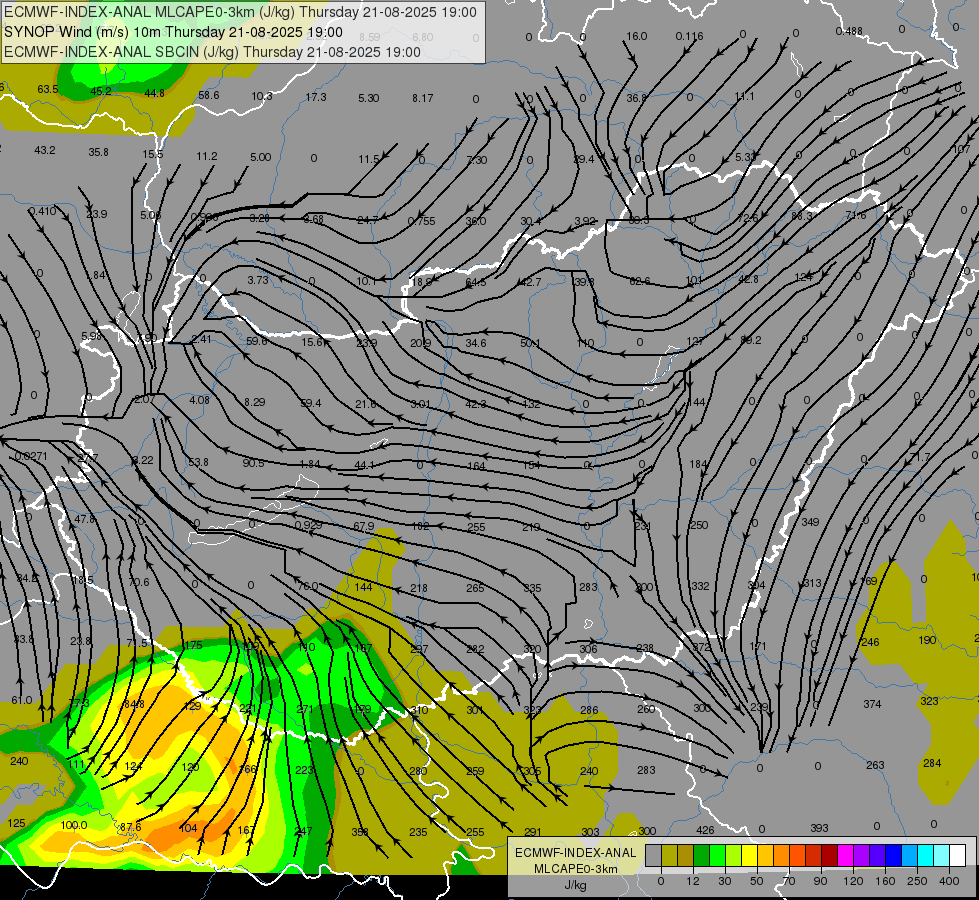This screenshot has height=900, width=979.
Task: Click the legend label ECMWF-INDEX-ANAL
Action: [x=575, y=853]
